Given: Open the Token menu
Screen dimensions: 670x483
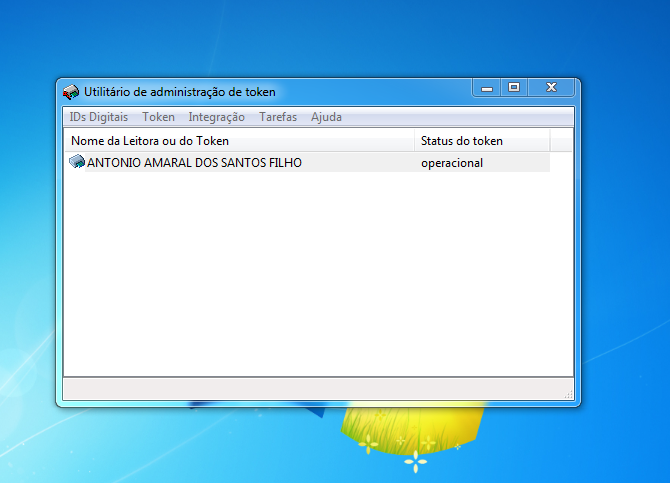Looking at the screenshot, I should click(x=159, y=117).
